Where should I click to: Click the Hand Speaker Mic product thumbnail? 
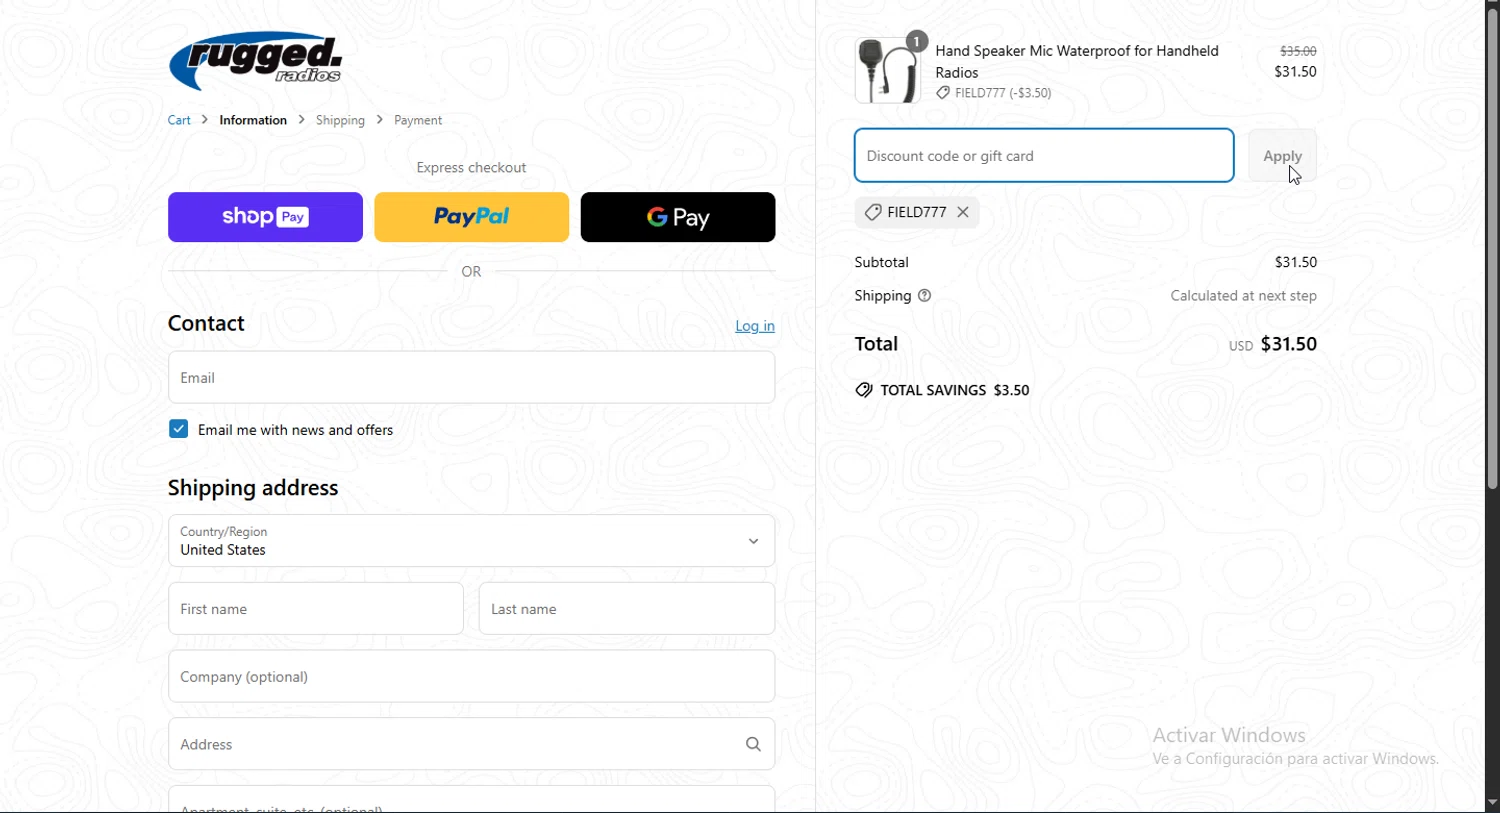(888, 71)
